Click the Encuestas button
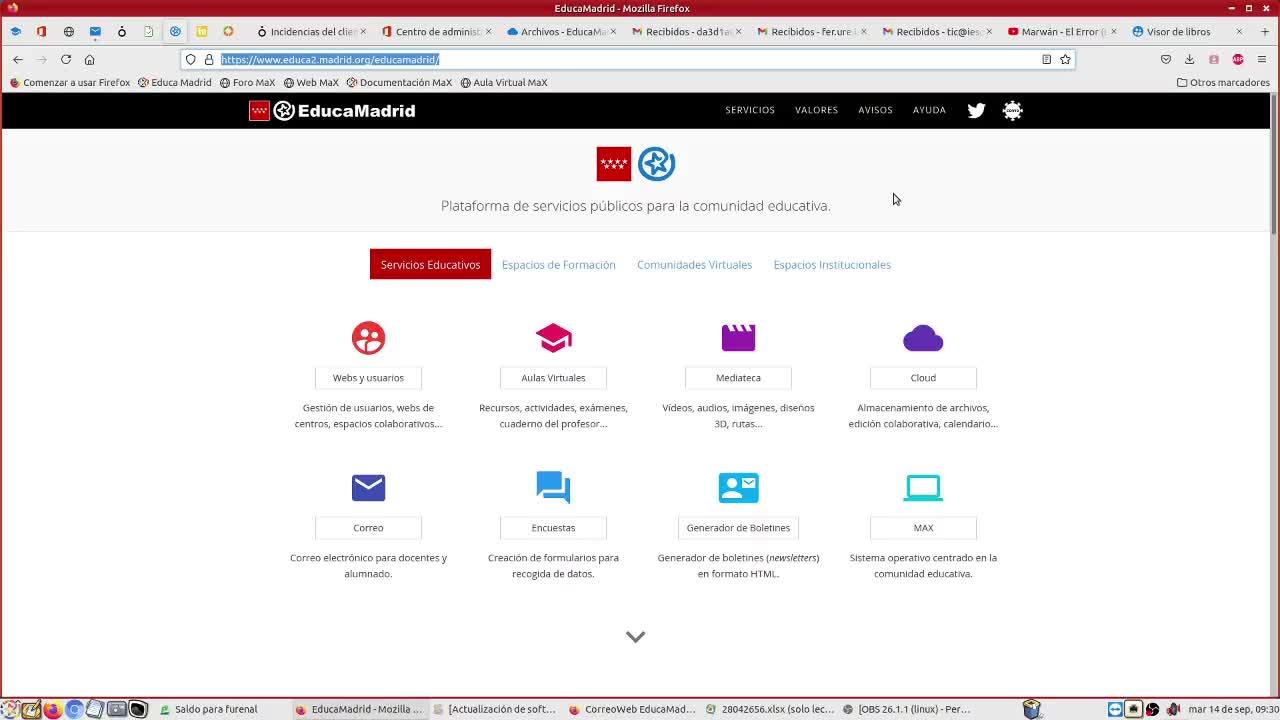The width and height of the screenshot is (1280, 720). point(553,528)
